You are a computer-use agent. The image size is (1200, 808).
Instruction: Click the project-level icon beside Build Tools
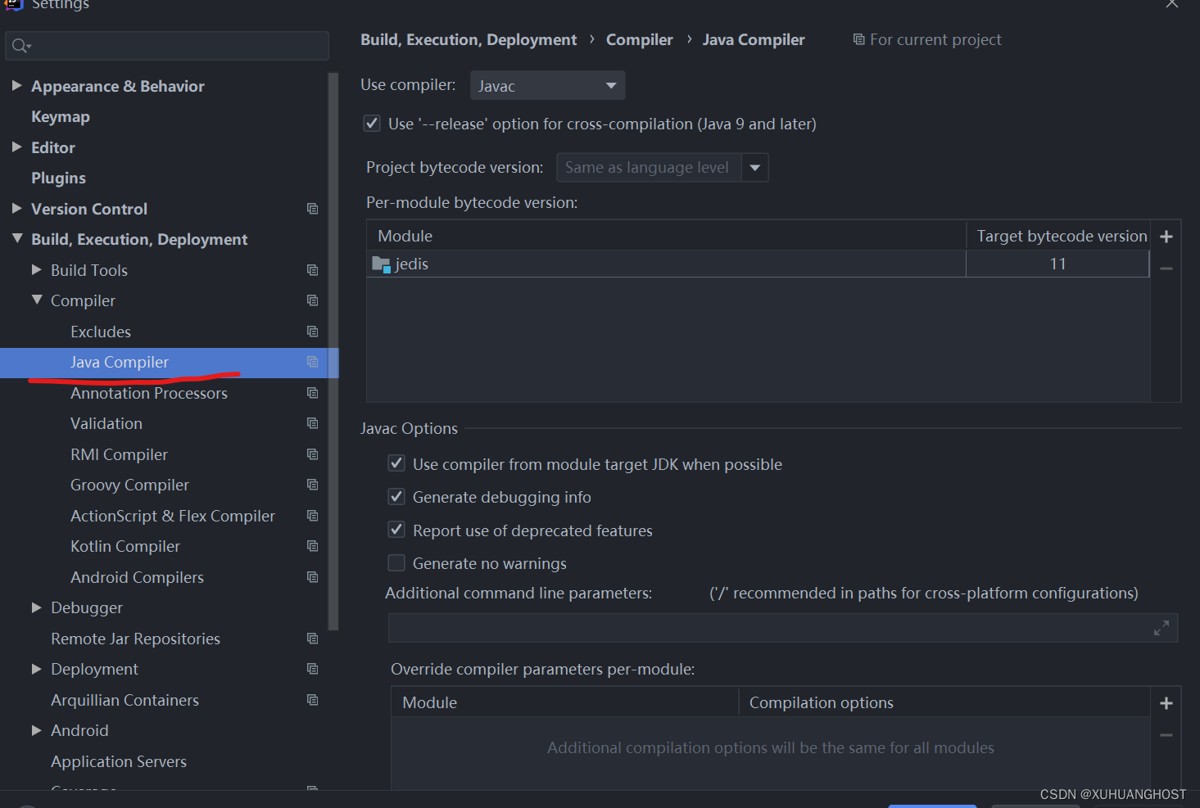tap(312, 270)
